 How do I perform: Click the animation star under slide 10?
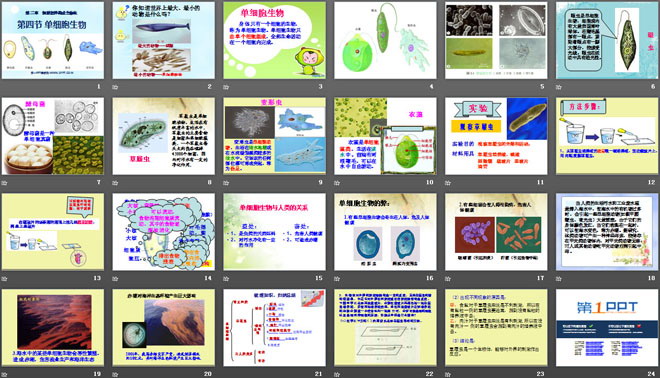(337, 183)
